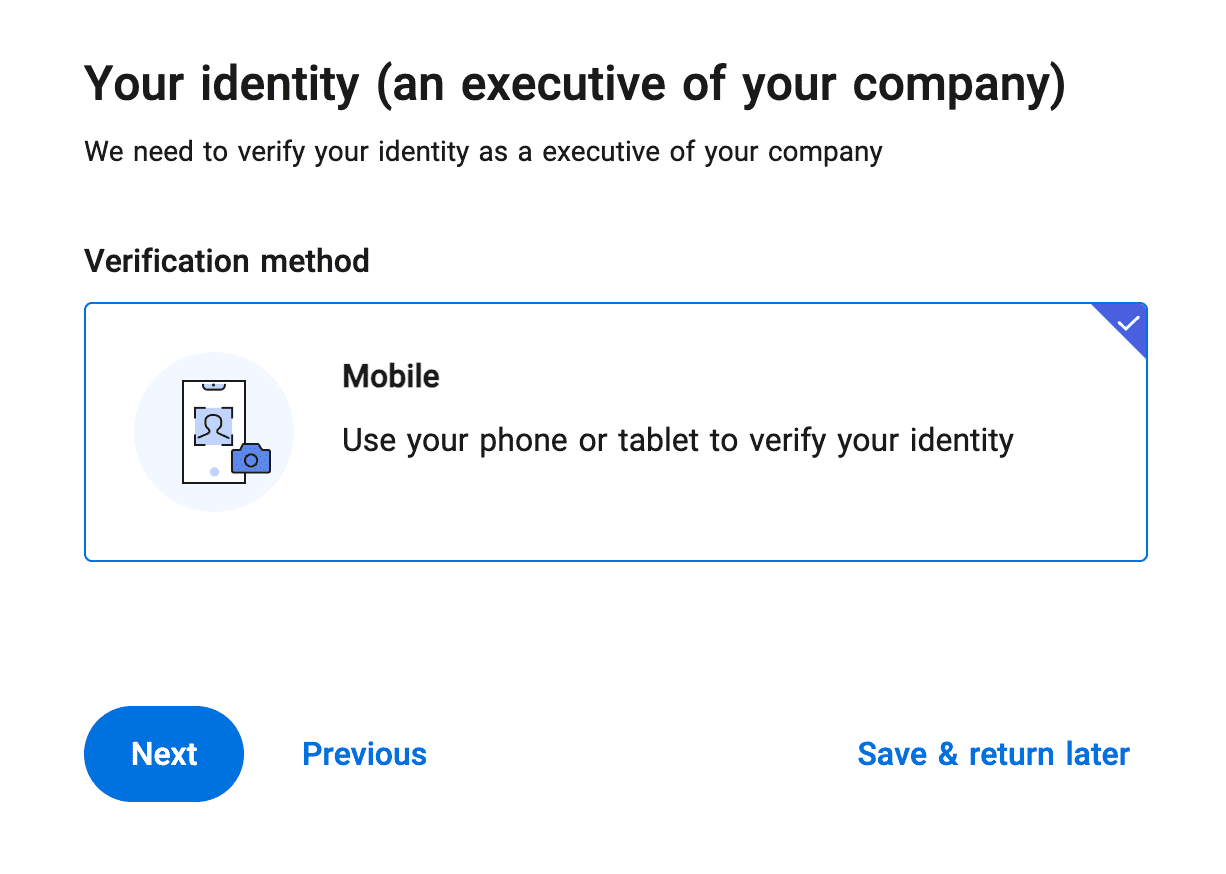Viewport: 1226px width, 874px height.
Task: Click the 'We need to verify your identity' subtitle
Action: pyautogui.click(x=483, y=152)
